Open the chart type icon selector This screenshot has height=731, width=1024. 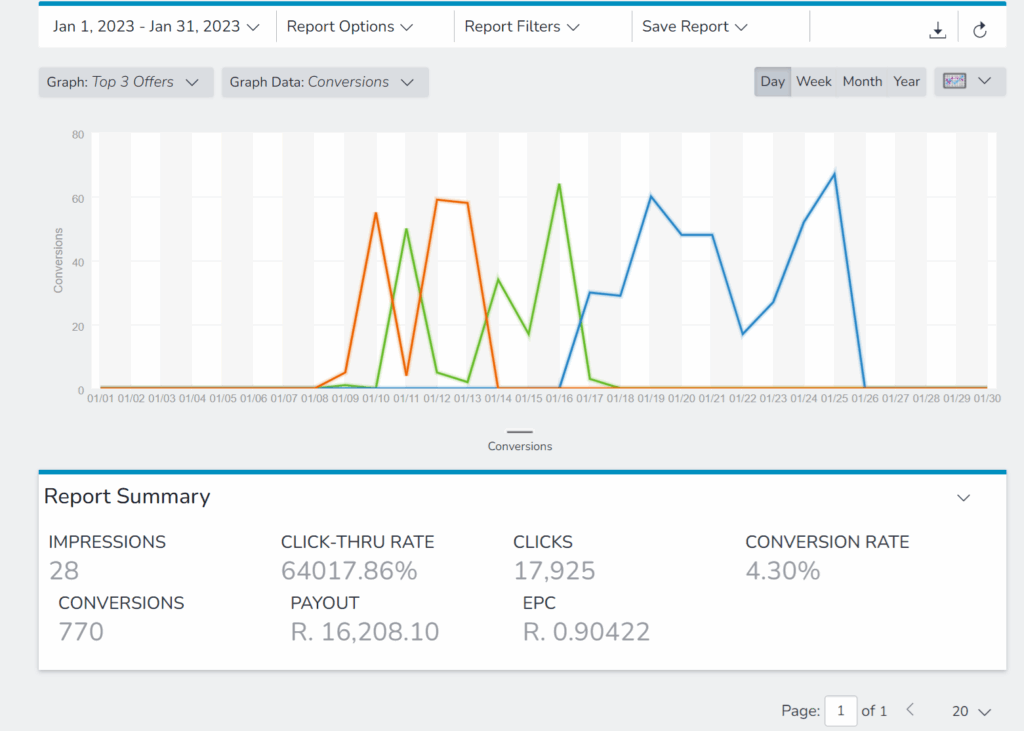[x=967, y=82]
